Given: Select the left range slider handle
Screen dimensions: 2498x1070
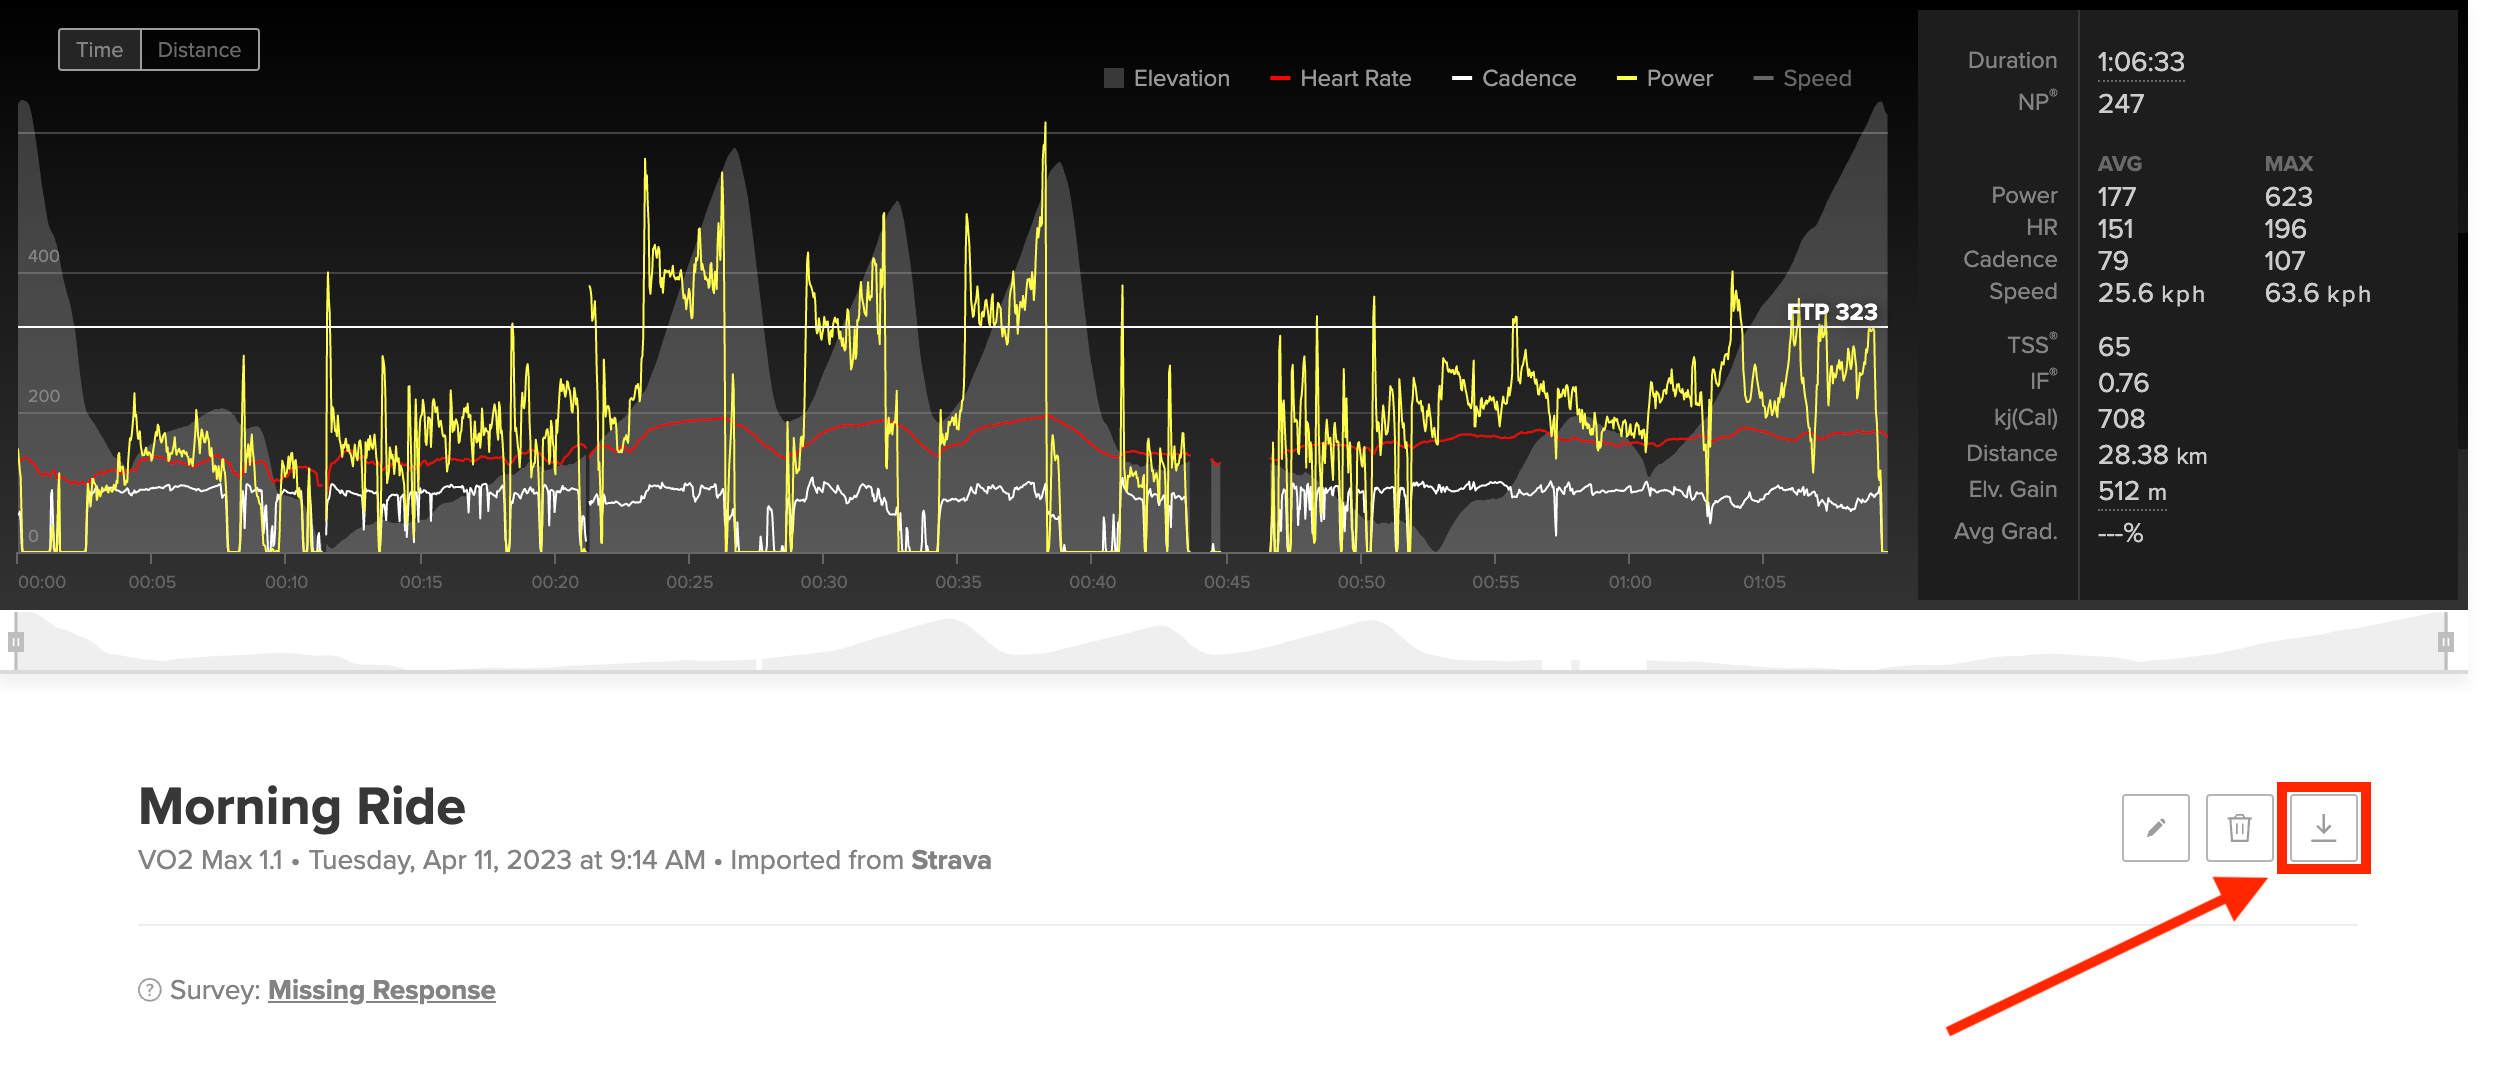Looking at the screenshot, I should (15, 642).
